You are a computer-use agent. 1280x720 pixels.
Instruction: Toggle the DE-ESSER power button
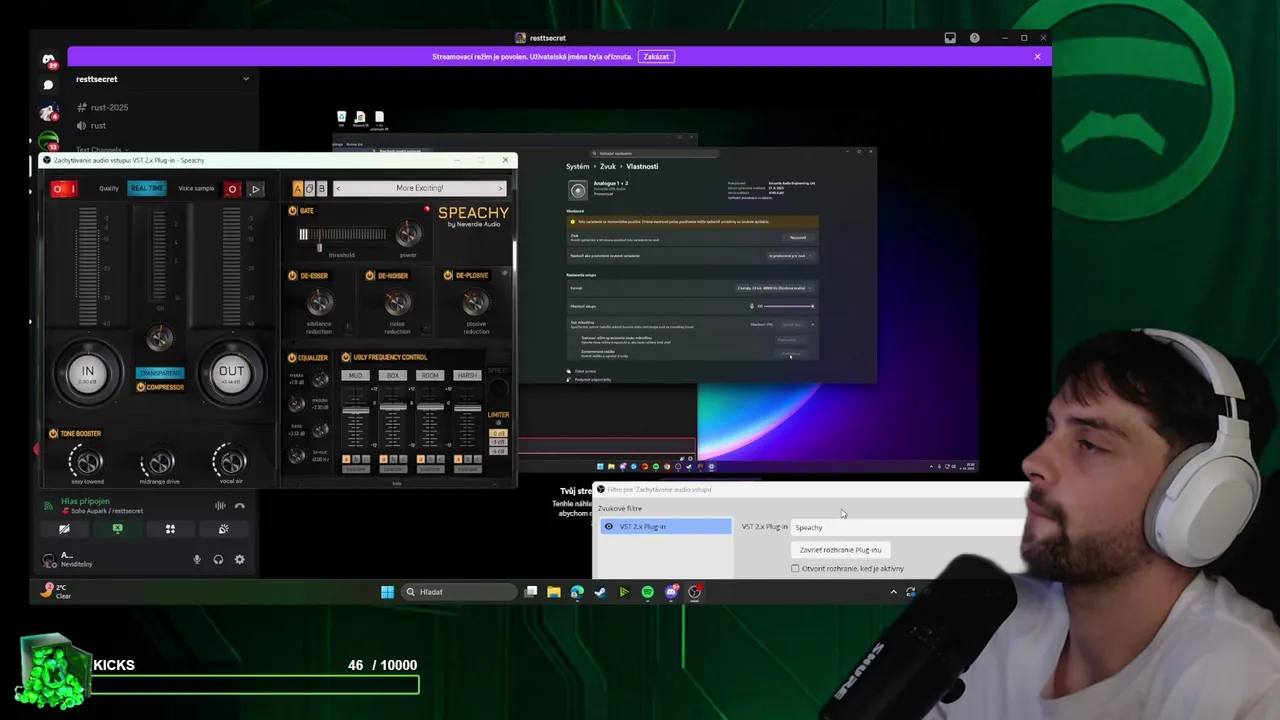pos(293,275)
